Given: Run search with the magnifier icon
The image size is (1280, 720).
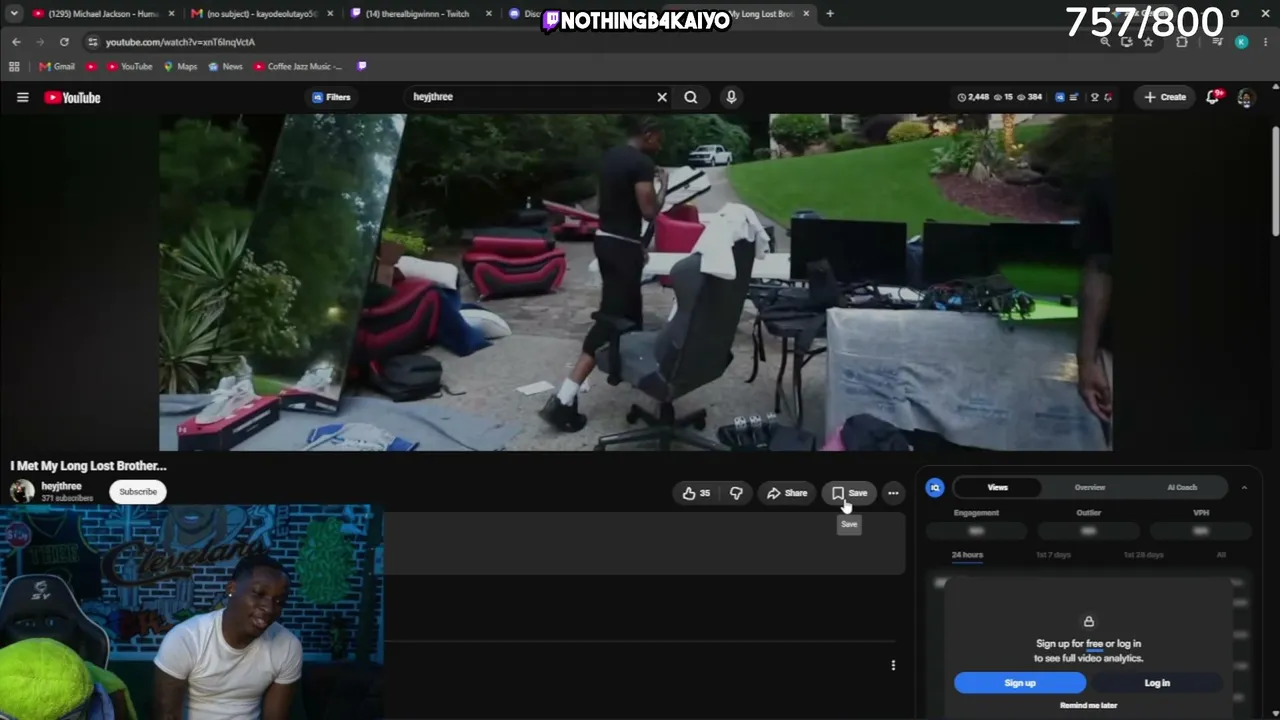Looking at the screenshot, I should [691, 97].
